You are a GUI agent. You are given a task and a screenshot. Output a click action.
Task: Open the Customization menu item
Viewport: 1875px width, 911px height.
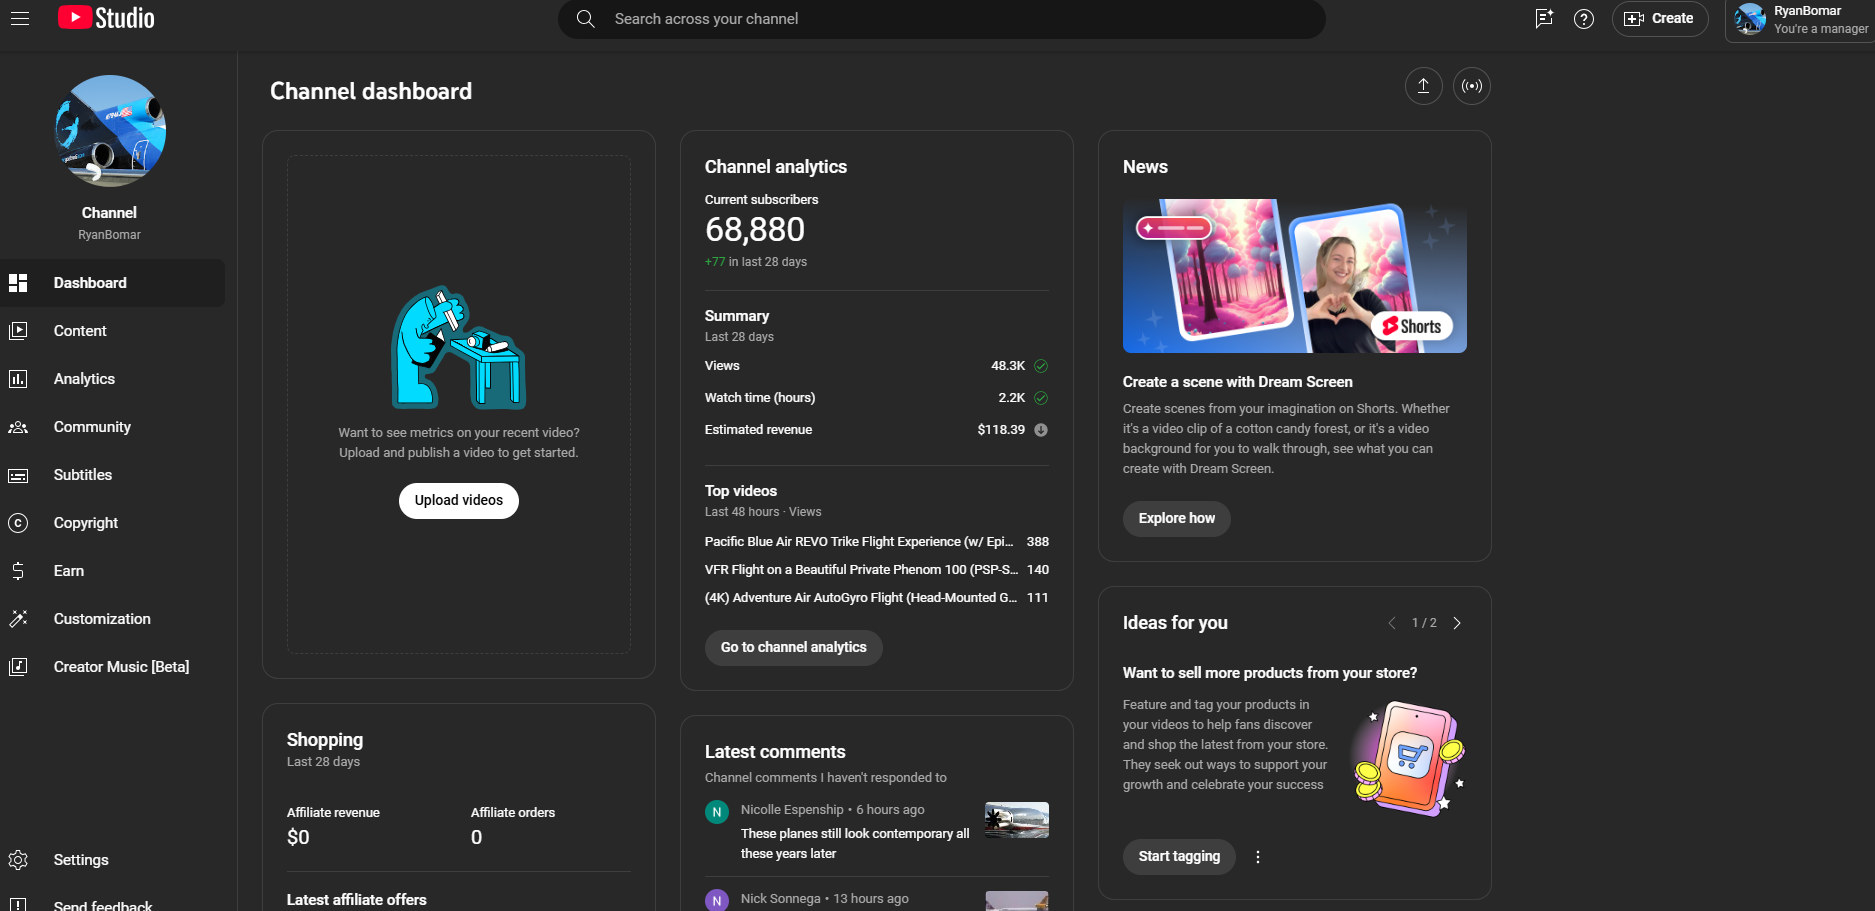112,619
